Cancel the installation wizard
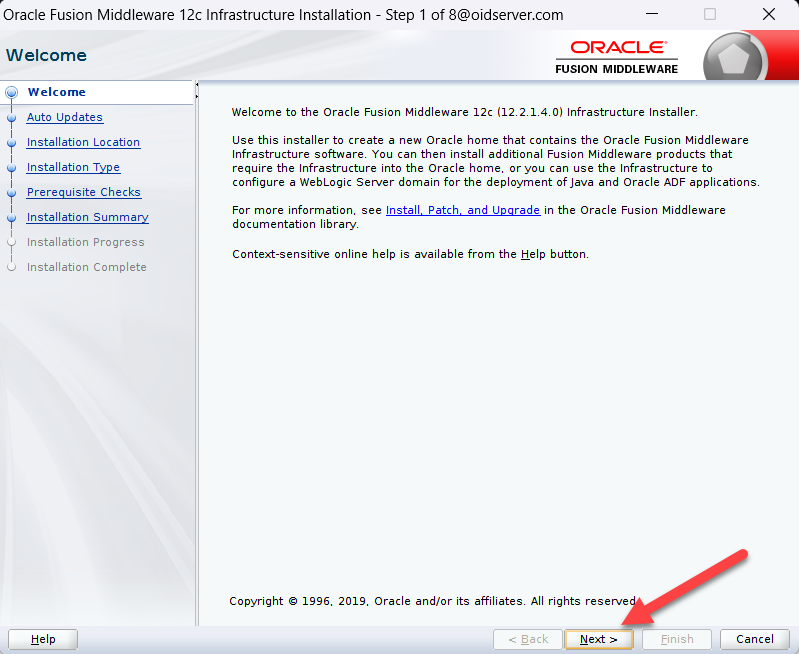Screen dimensions: 799x654 point(754,639)
